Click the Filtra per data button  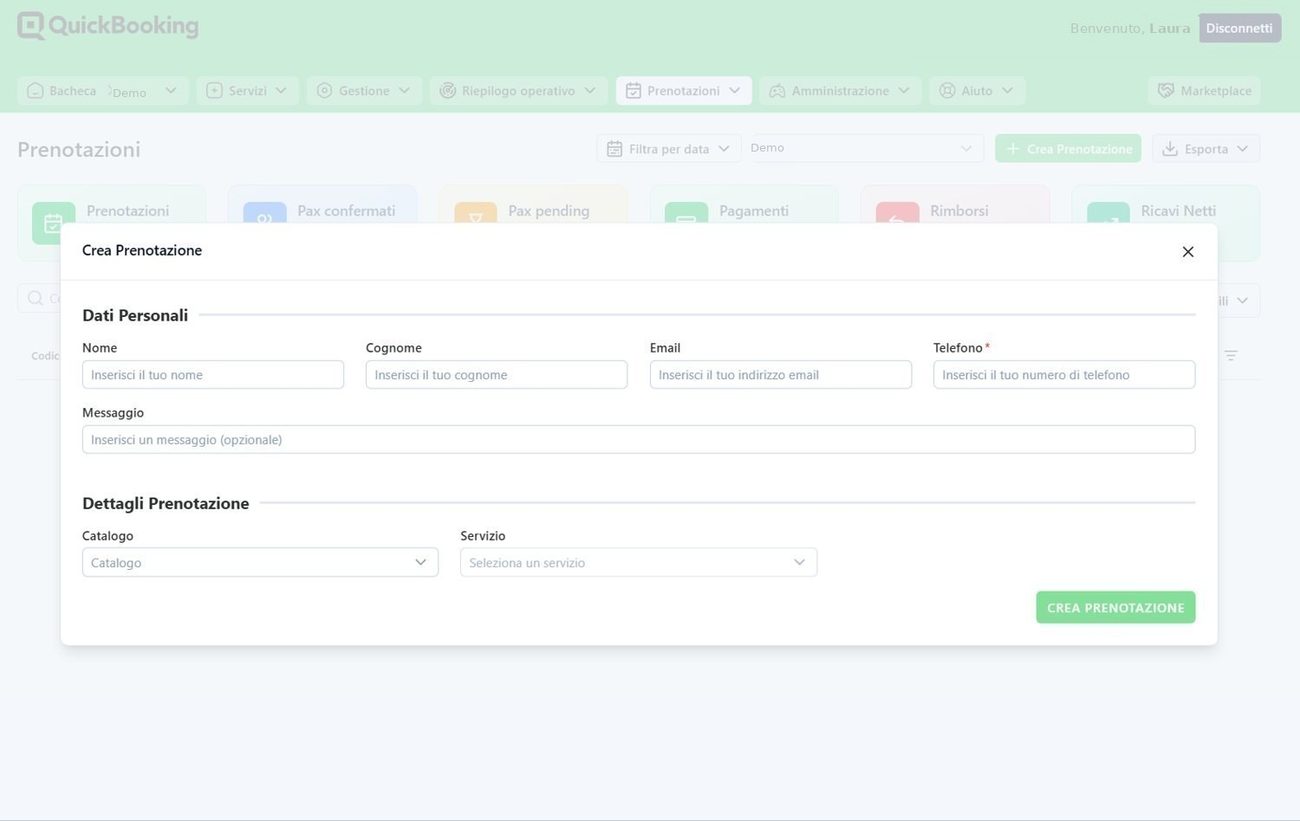[x=669, y=149]
